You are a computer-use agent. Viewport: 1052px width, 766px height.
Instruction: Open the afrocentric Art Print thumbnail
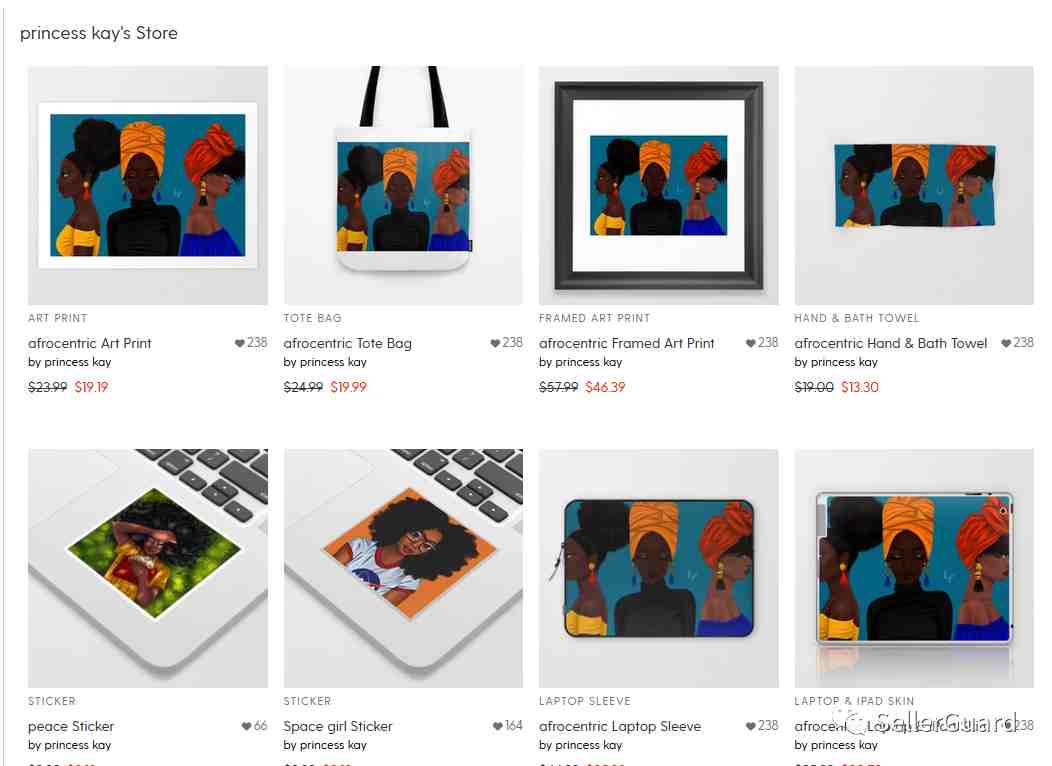tap(148, 186)
